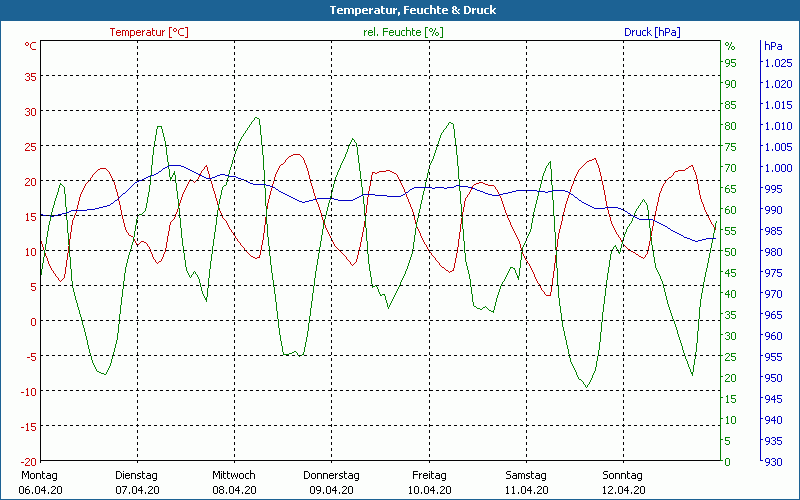Click the blue hPa axis unit label
Image resolution: width=800 pixels, height=500 pixels.
[x=773, y=46]
